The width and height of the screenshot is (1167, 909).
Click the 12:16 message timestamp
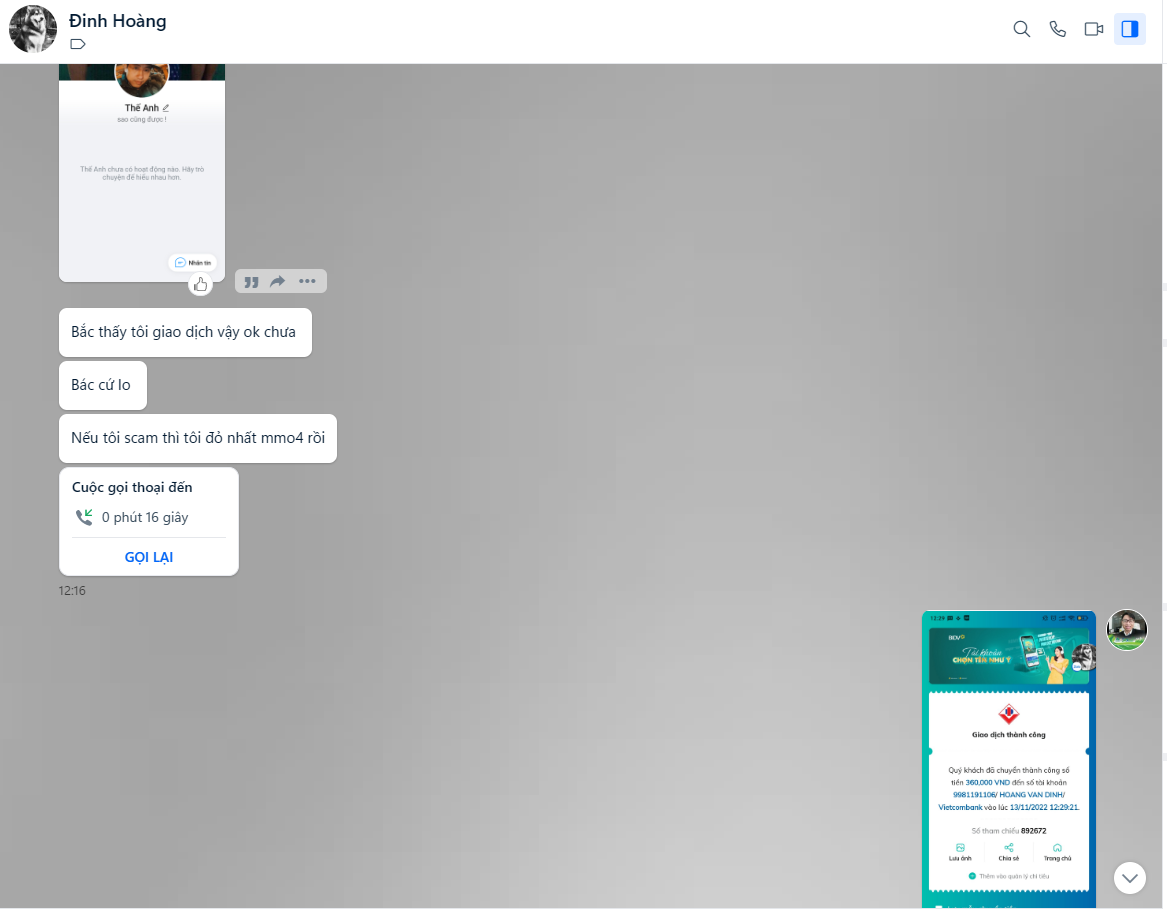point(72,591)
